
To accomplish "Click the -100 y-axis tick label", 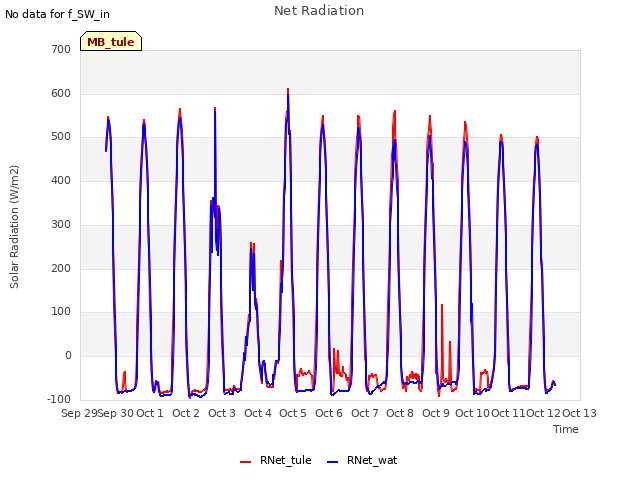I will pyautogui.click(x=59, y=399).
